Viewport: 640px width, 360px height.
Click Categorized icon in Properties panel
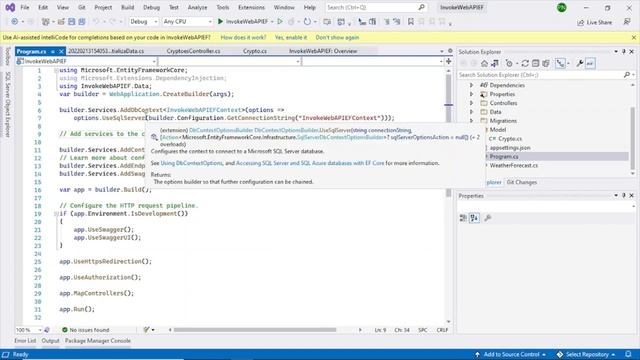(x=463, y=218)
